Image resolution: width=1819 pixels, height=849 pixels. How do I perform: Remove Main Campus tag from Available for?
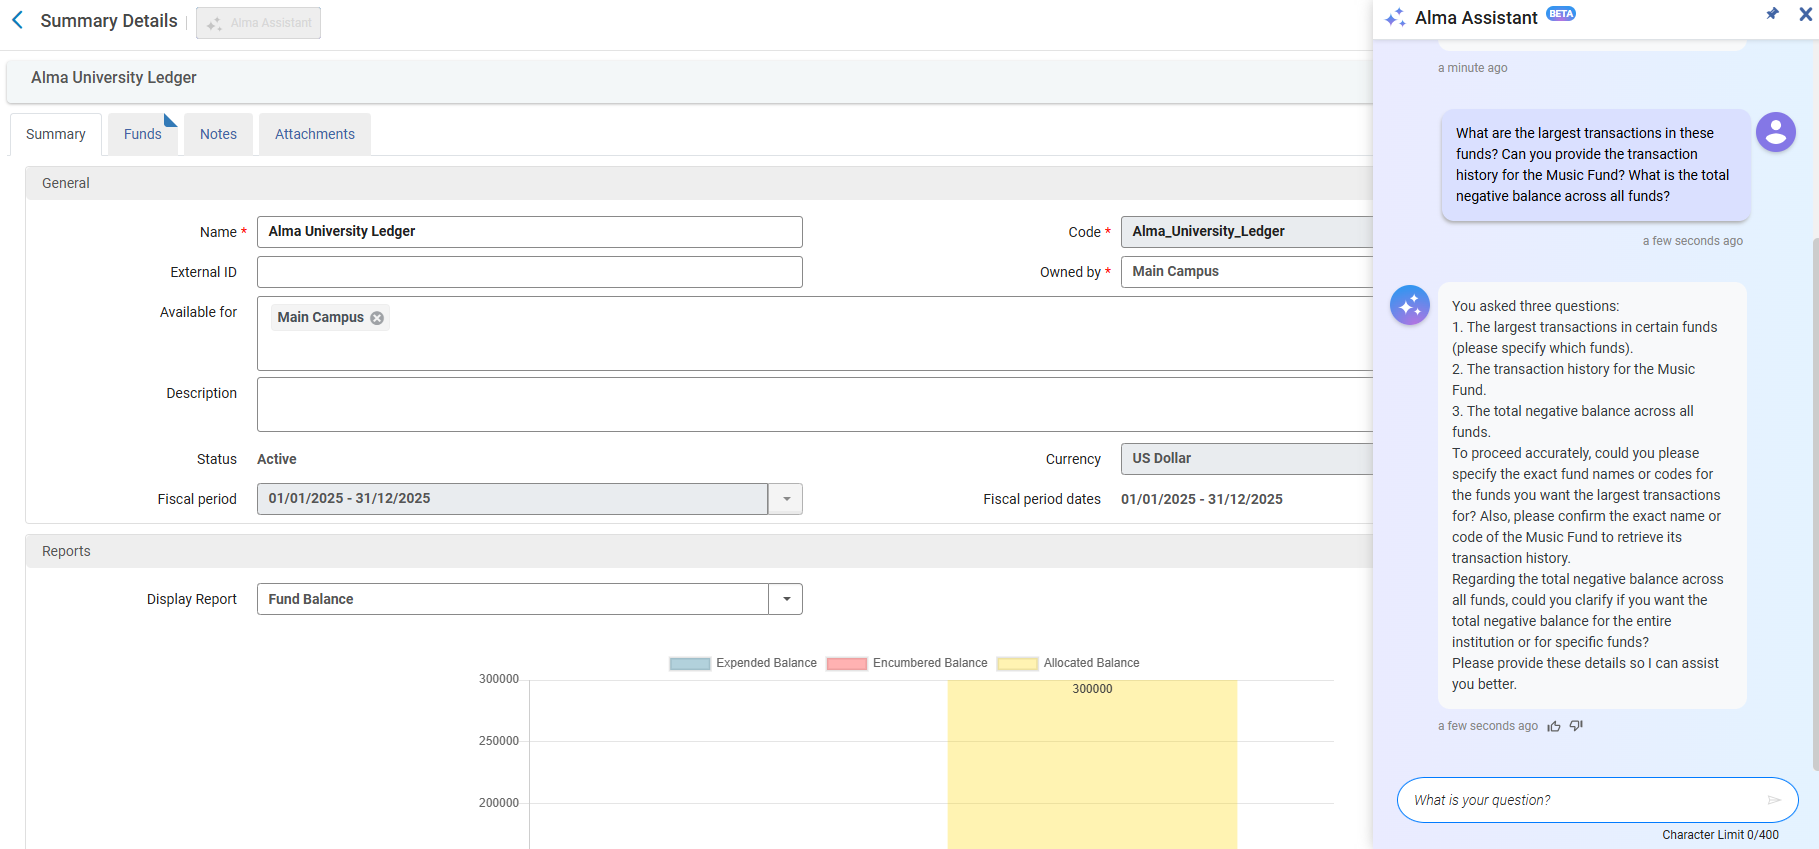coord(377,318)
